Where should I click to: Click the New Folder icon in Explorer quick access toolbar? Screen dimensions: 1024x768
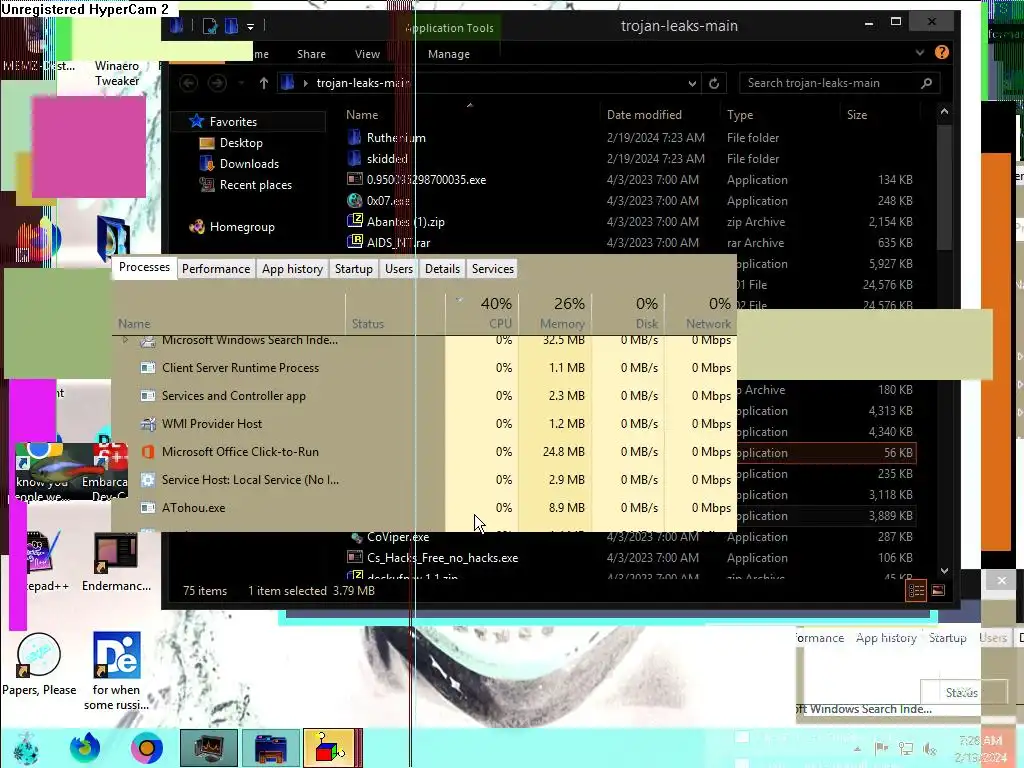231,26
